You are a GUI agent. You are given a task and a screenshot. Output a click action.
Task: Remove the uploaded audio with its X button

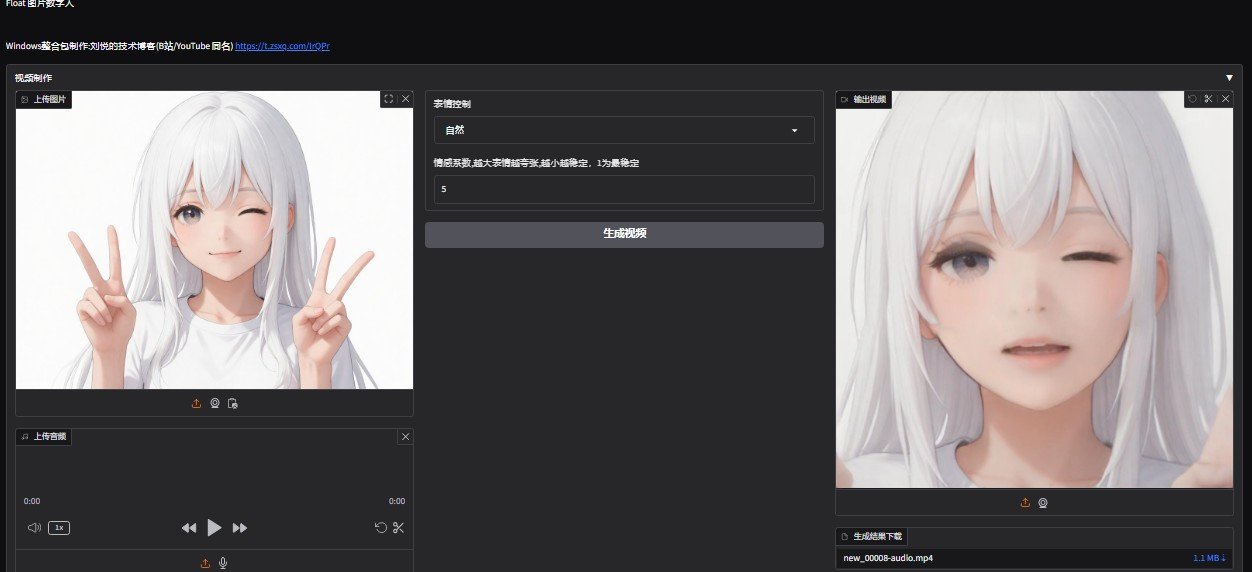(x=405, y=437)
